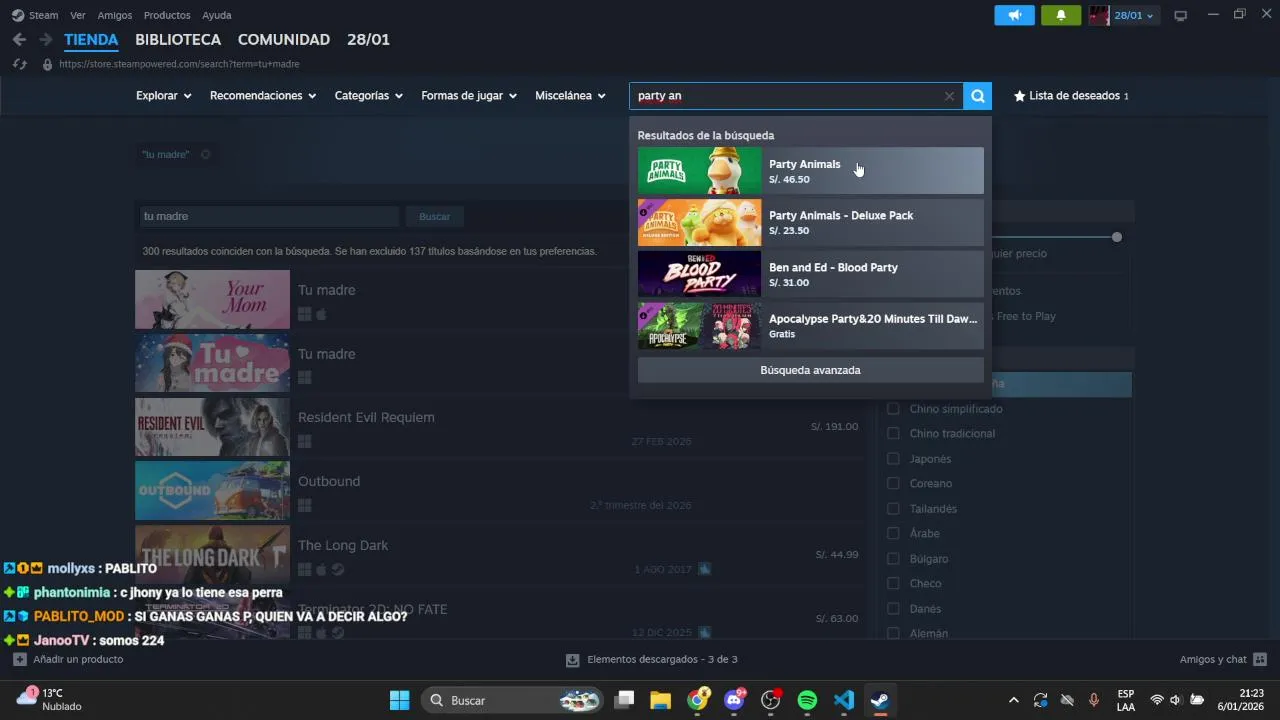Check the Chino simplificado language box

tap(894, 409)
